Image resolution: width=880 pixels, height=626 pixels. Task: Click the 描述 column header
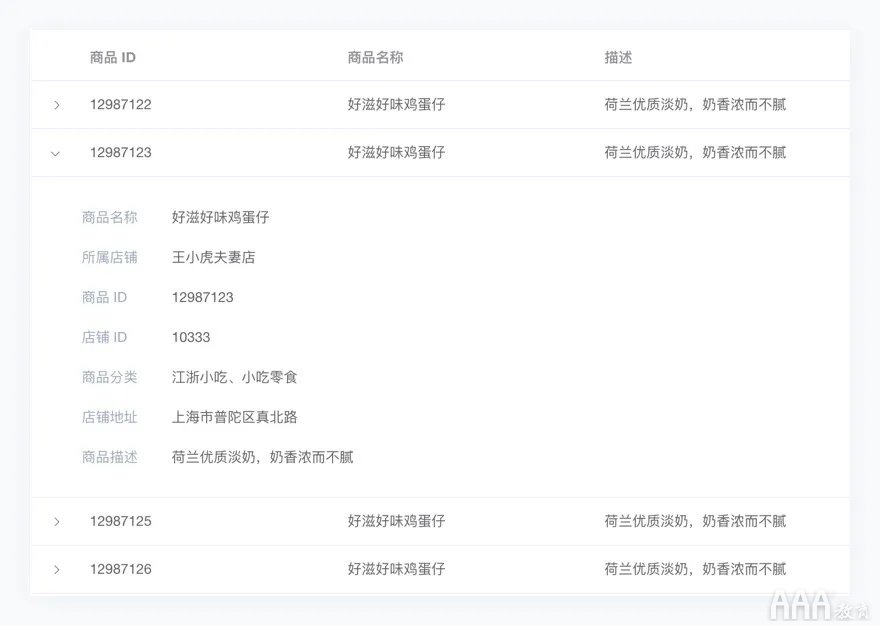[618, 57]
